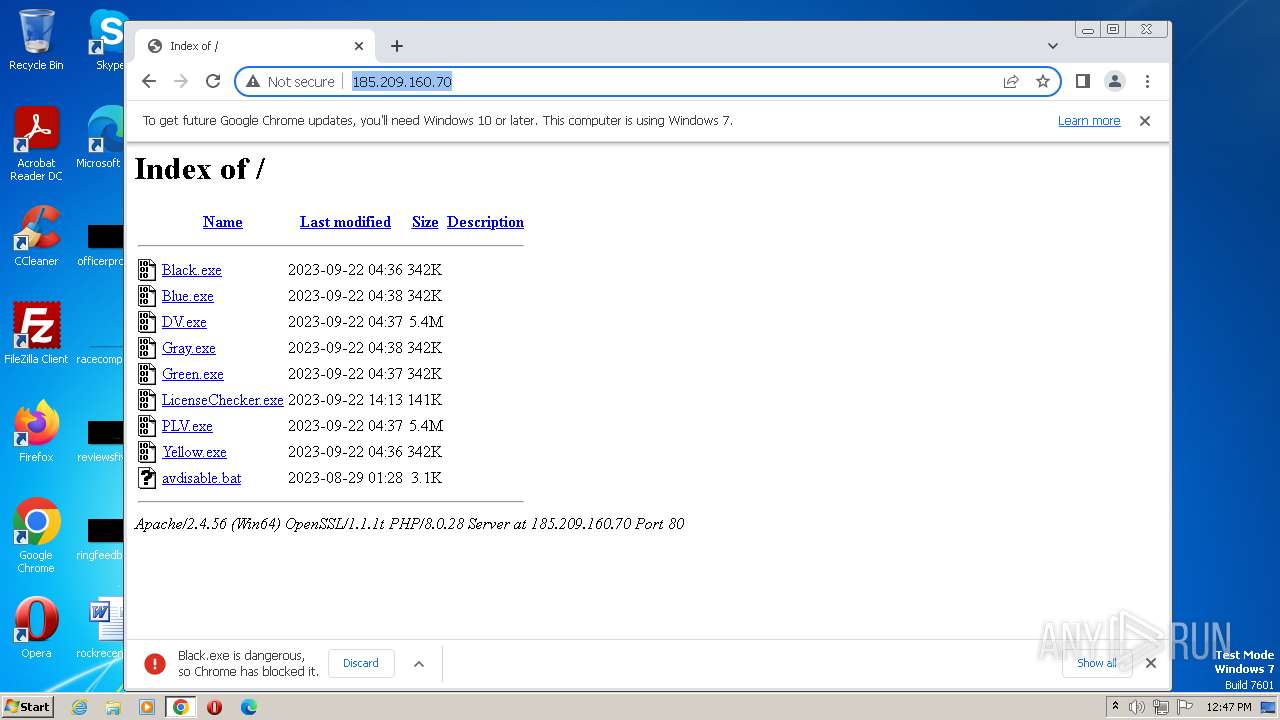Sort listing by Name column
The image size is (1280, 720).
223,222
